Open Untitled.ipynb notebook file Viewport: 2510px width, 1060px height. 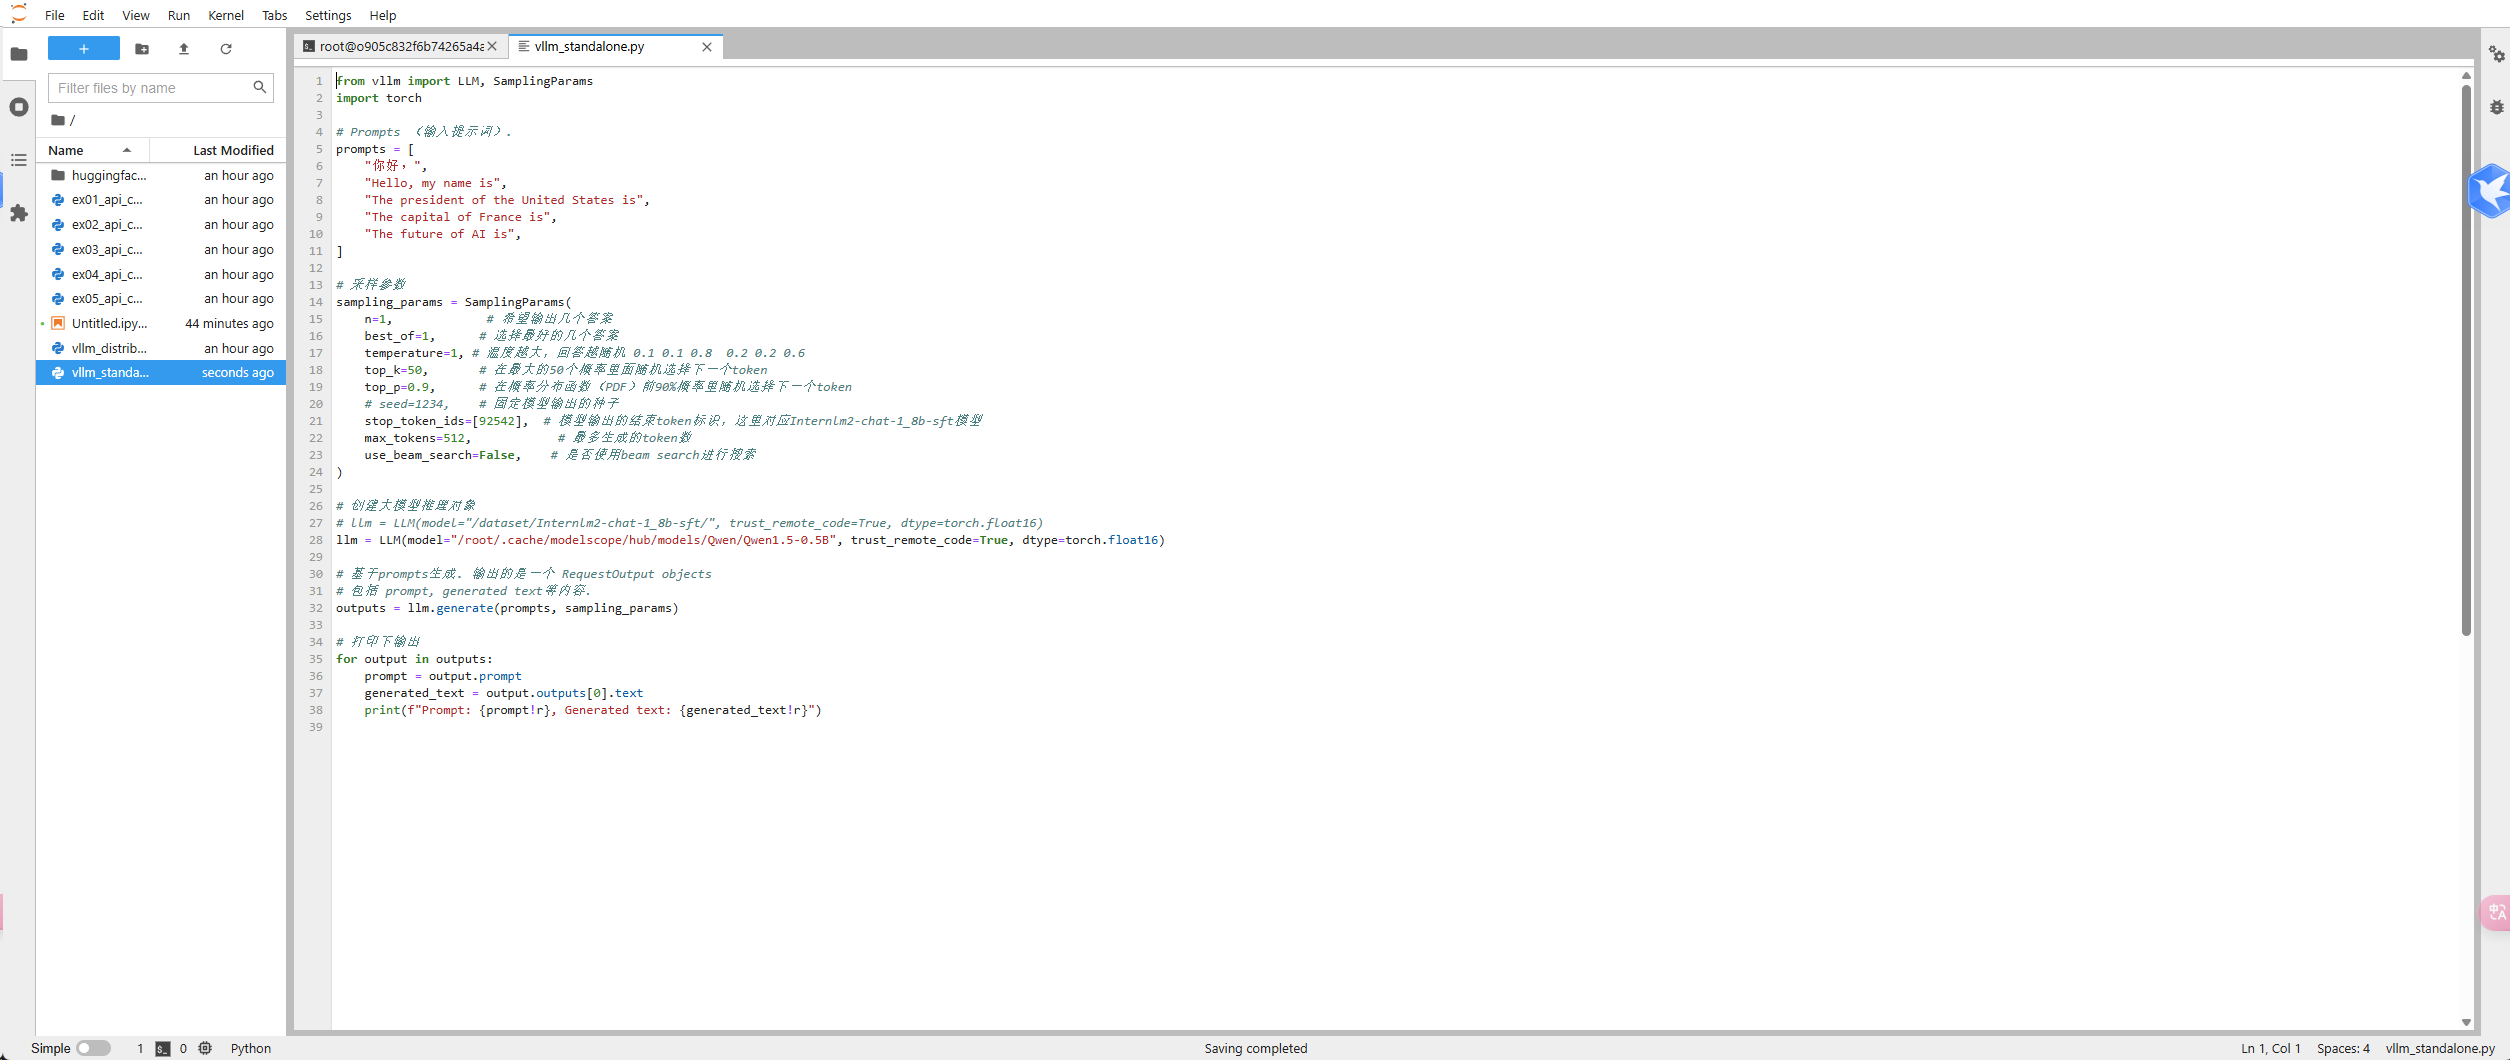pyautogui.click(x=109, y=324)
